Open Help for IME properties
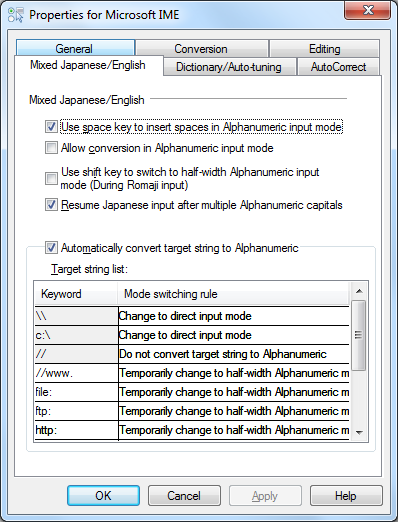Viewport: 398px width, 522px height. (346, 496)
